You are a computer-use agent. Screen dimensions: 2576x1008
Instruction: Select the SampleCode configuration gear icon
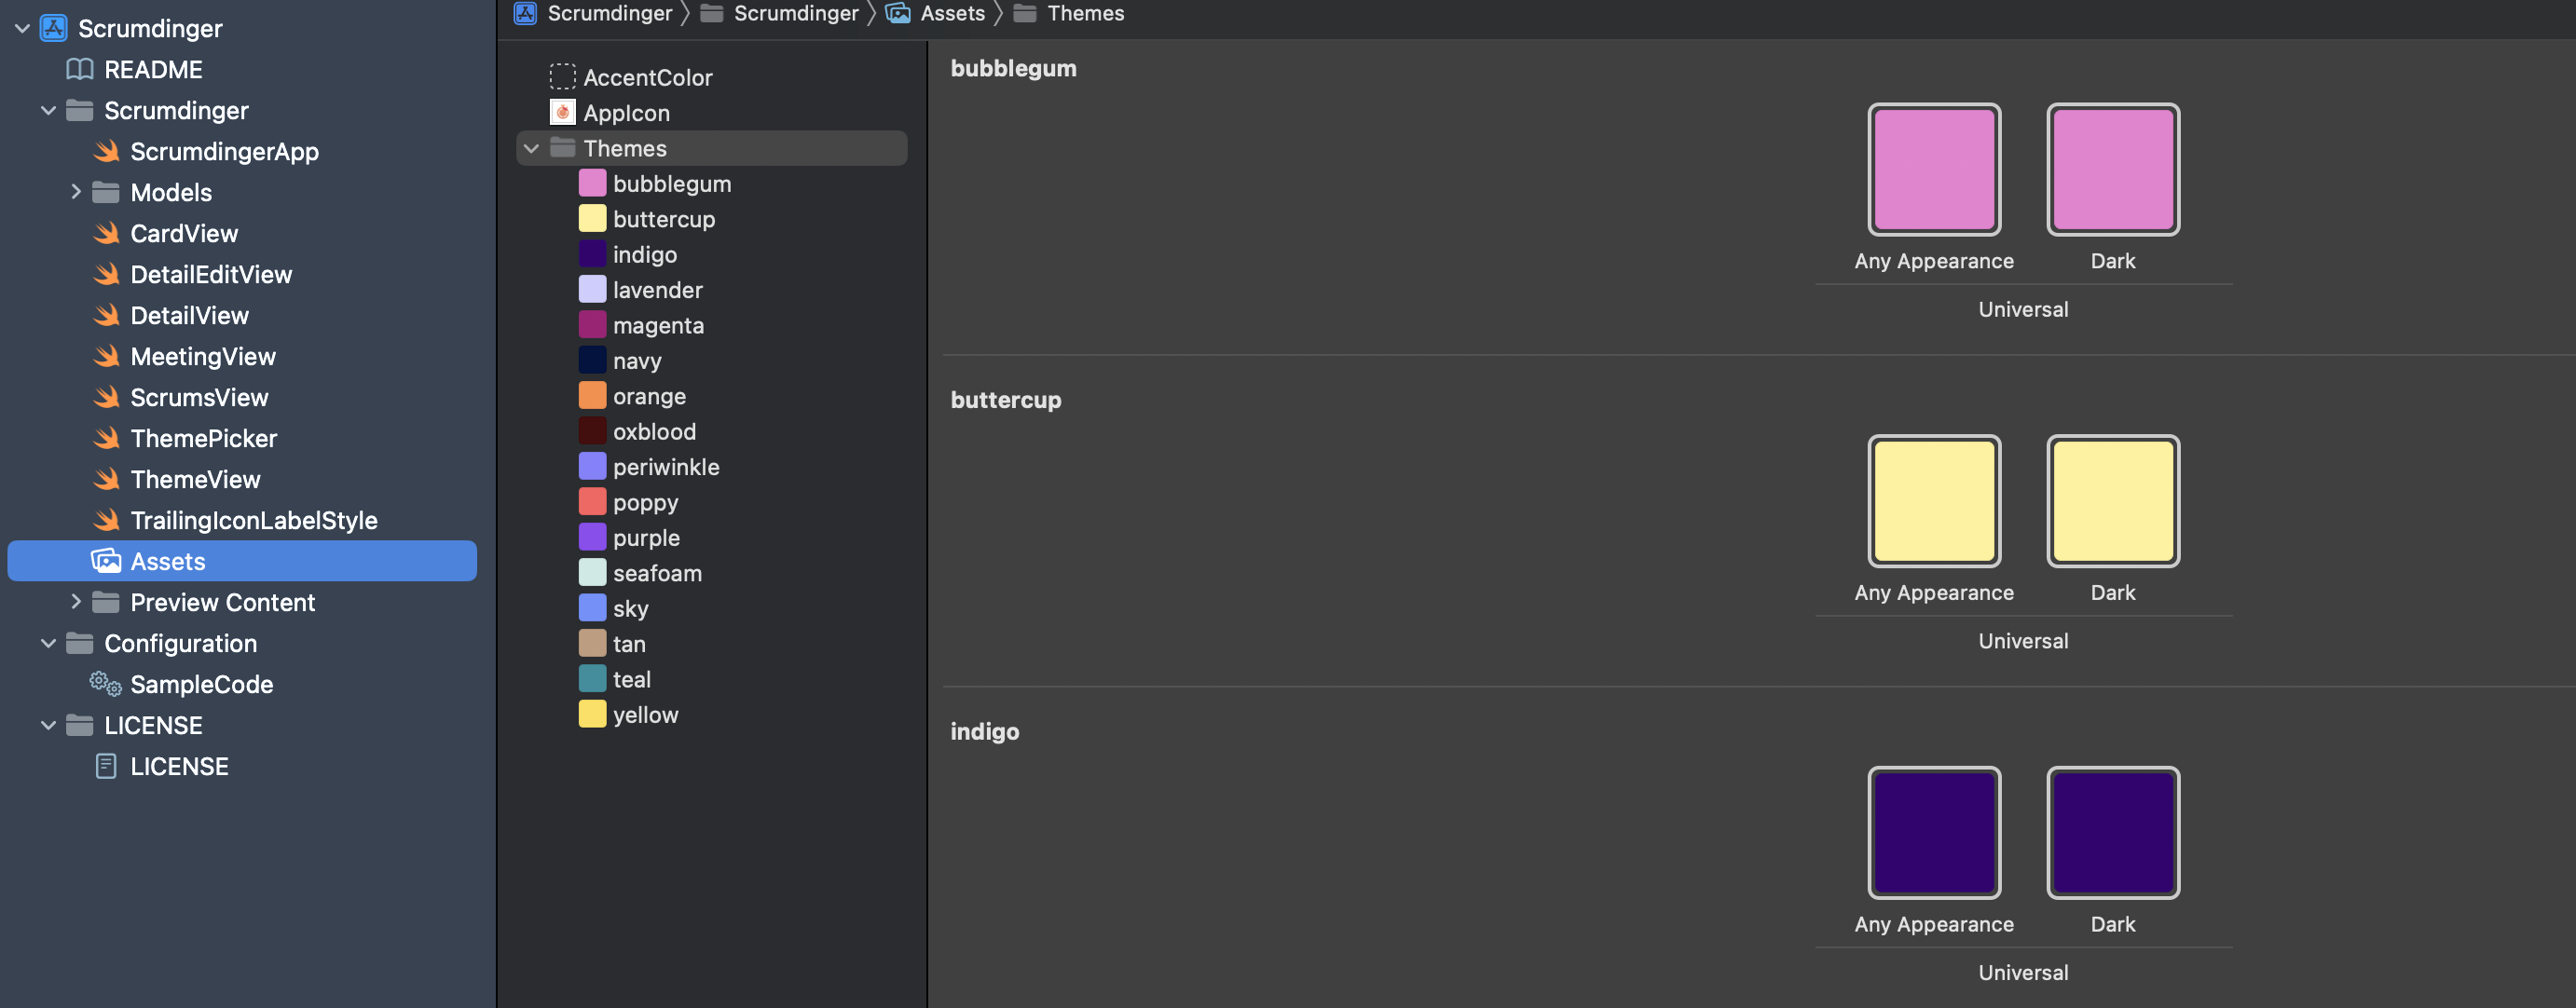105,684
